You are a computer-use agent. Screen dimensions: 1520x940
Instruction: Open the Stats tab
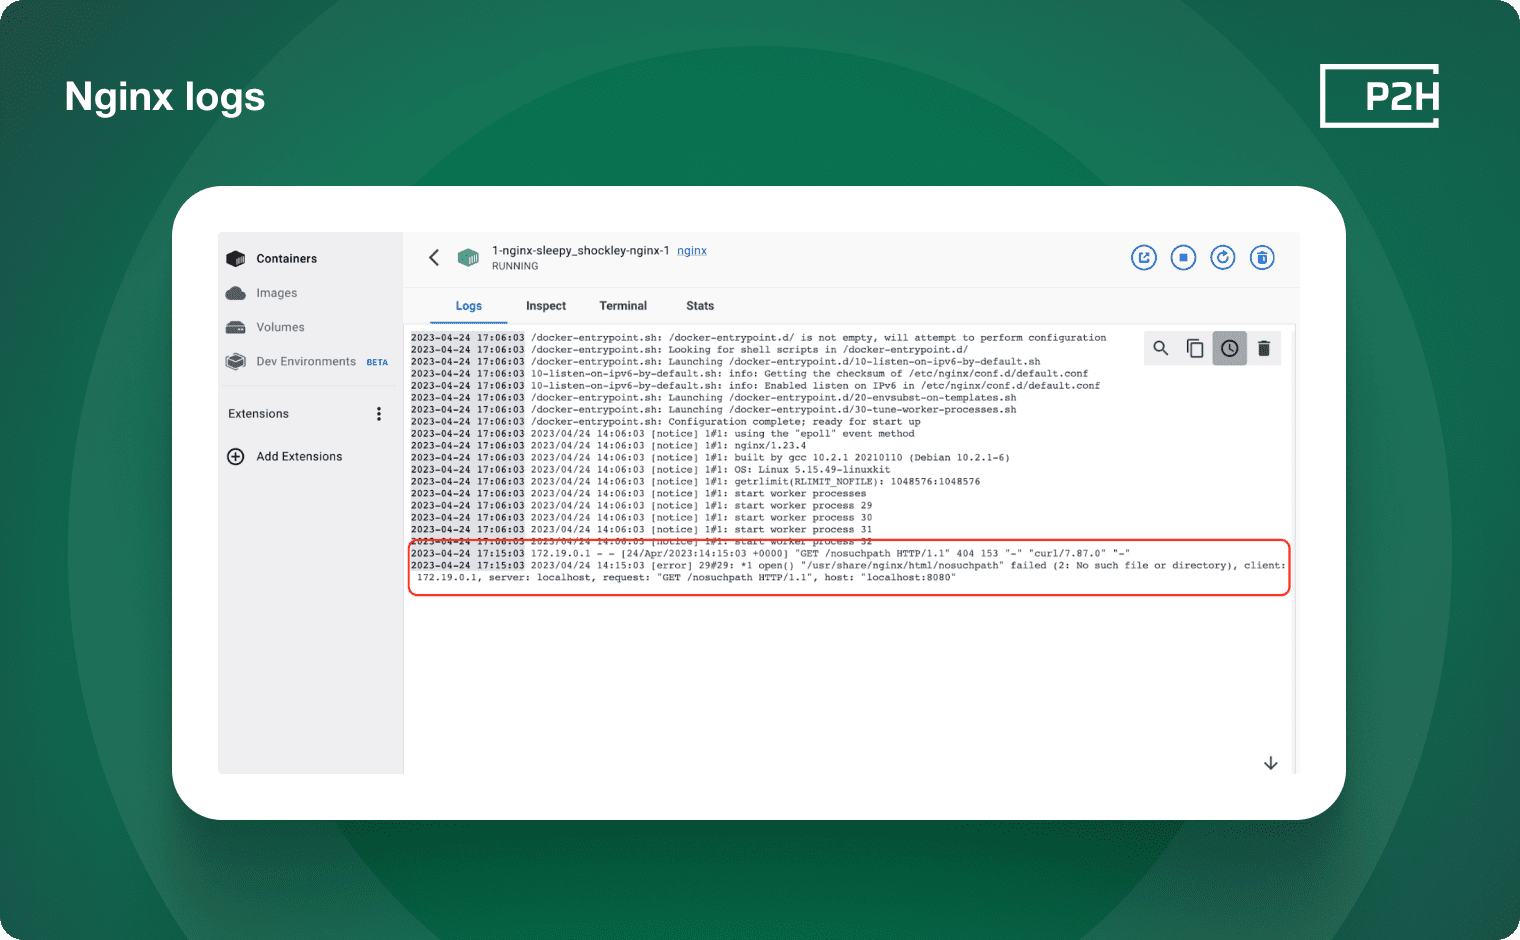[700, 306]
